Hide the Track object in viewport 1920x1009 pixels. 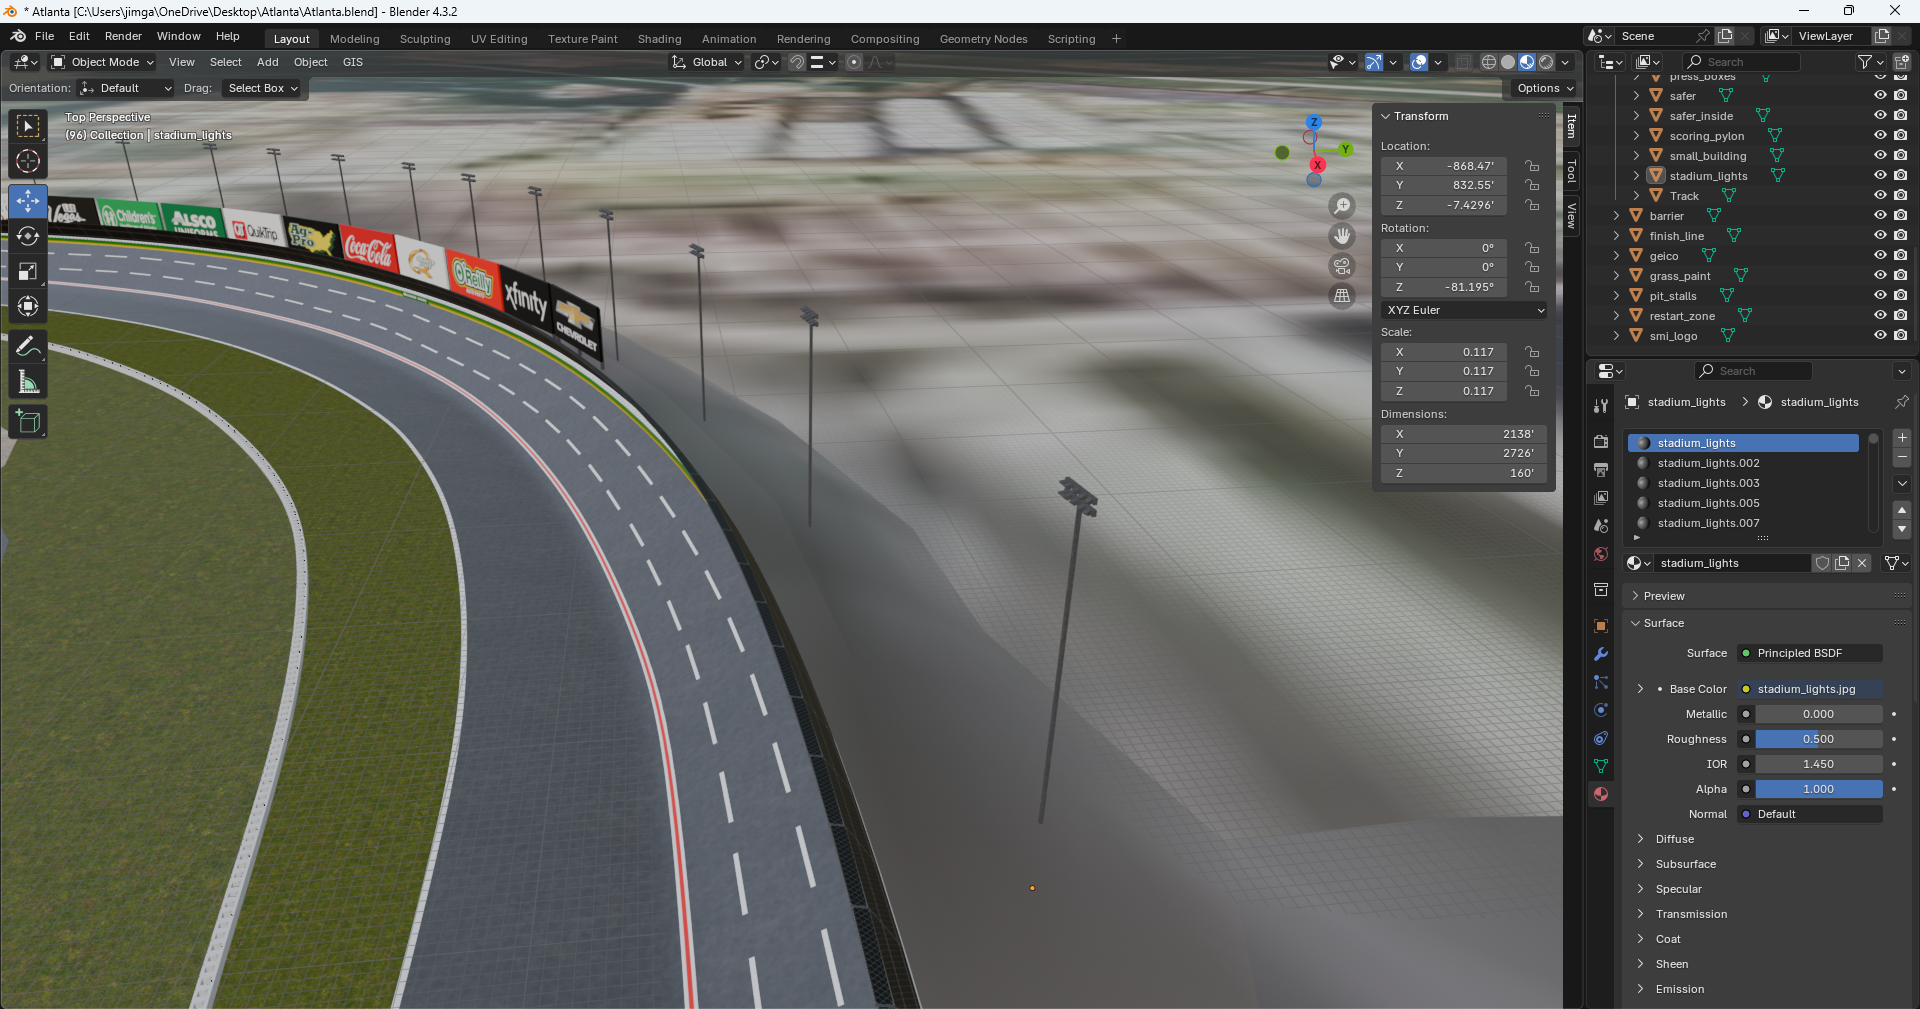tap(1880, 196)
